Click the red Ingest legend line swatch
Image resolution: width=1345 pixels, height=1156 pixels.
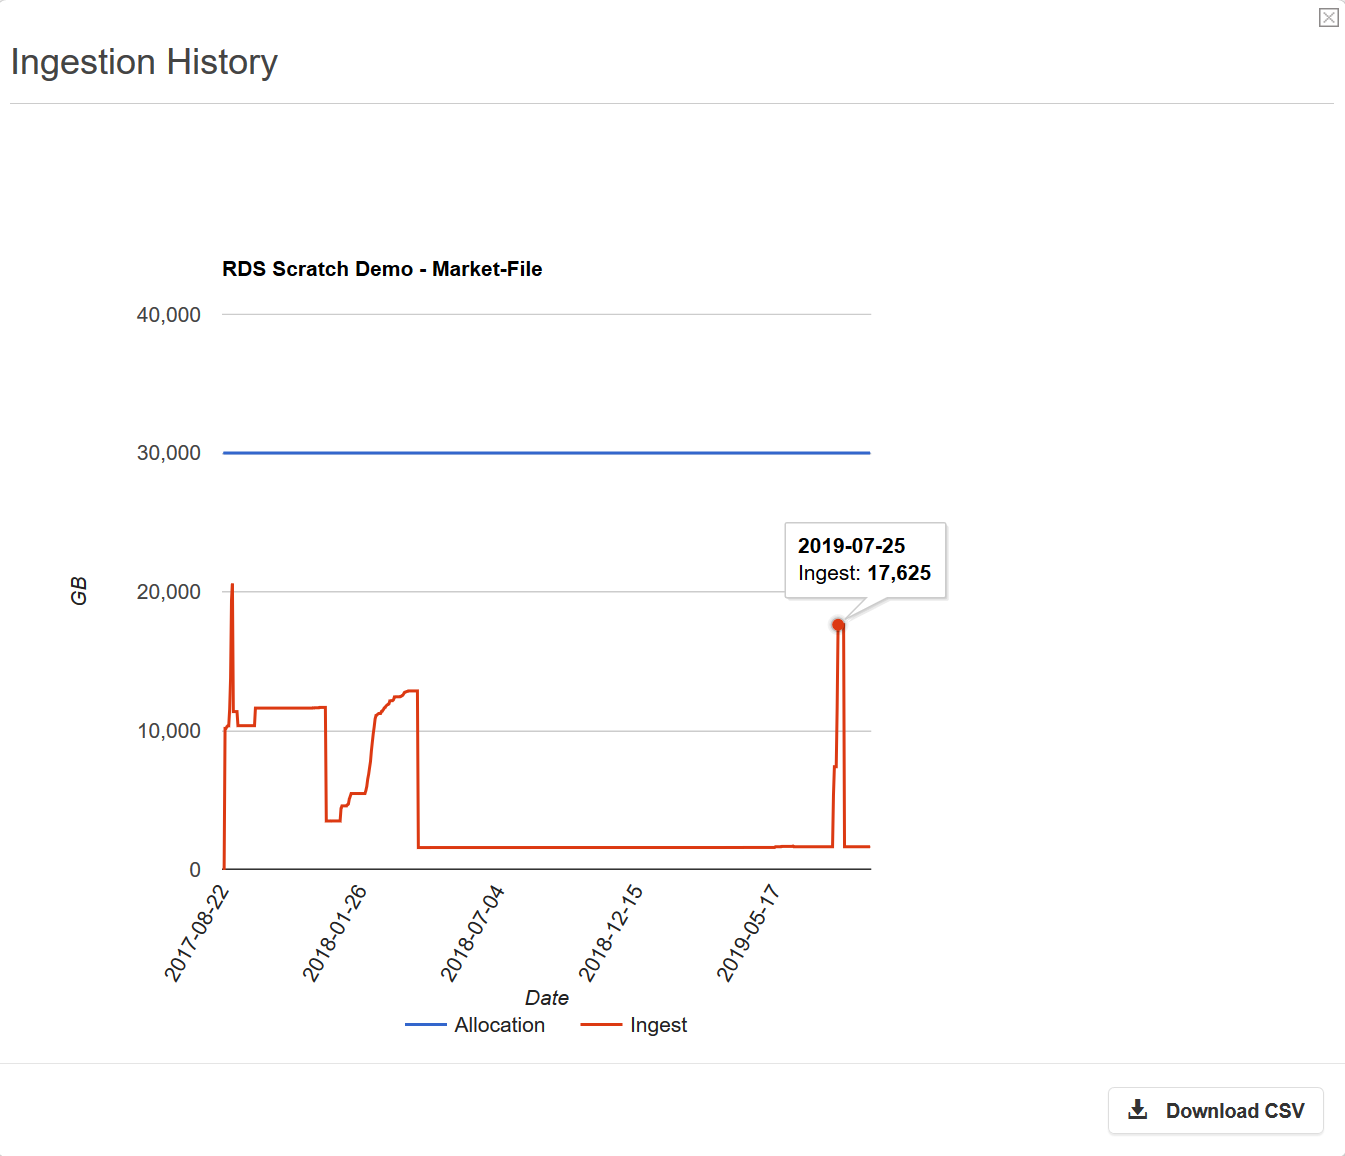tap(601, 1025)
